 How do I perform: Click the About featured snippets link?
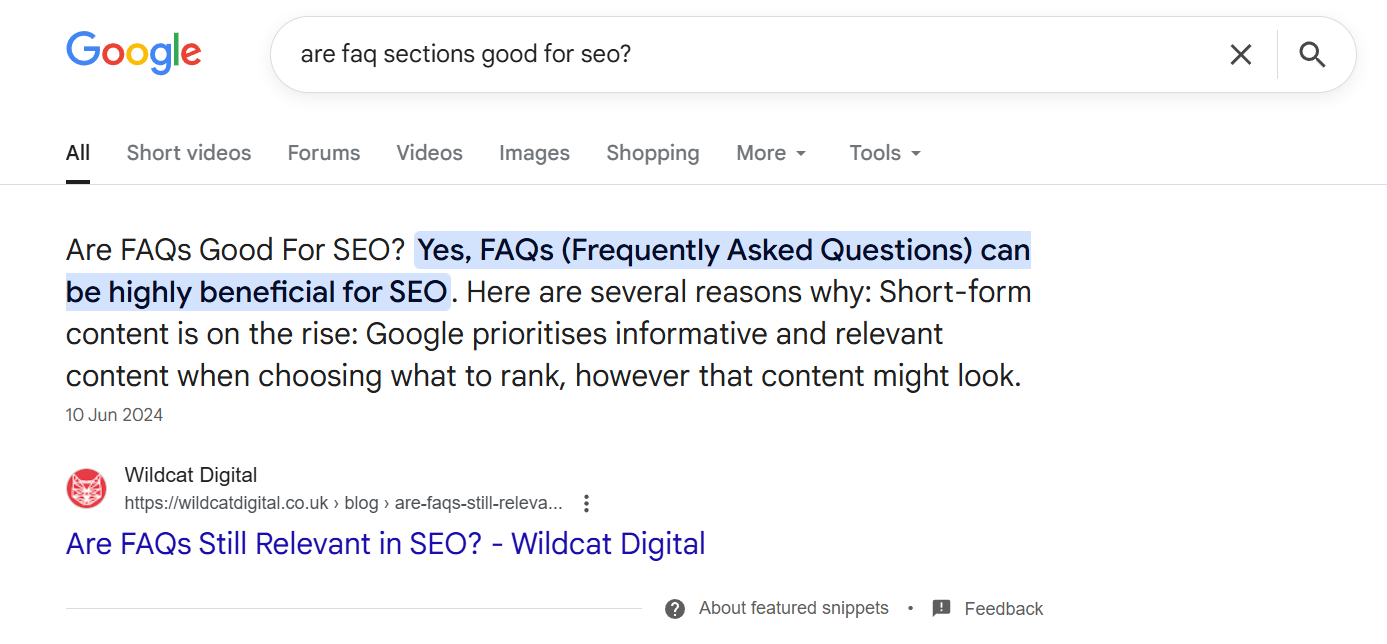tap(793, 608)
